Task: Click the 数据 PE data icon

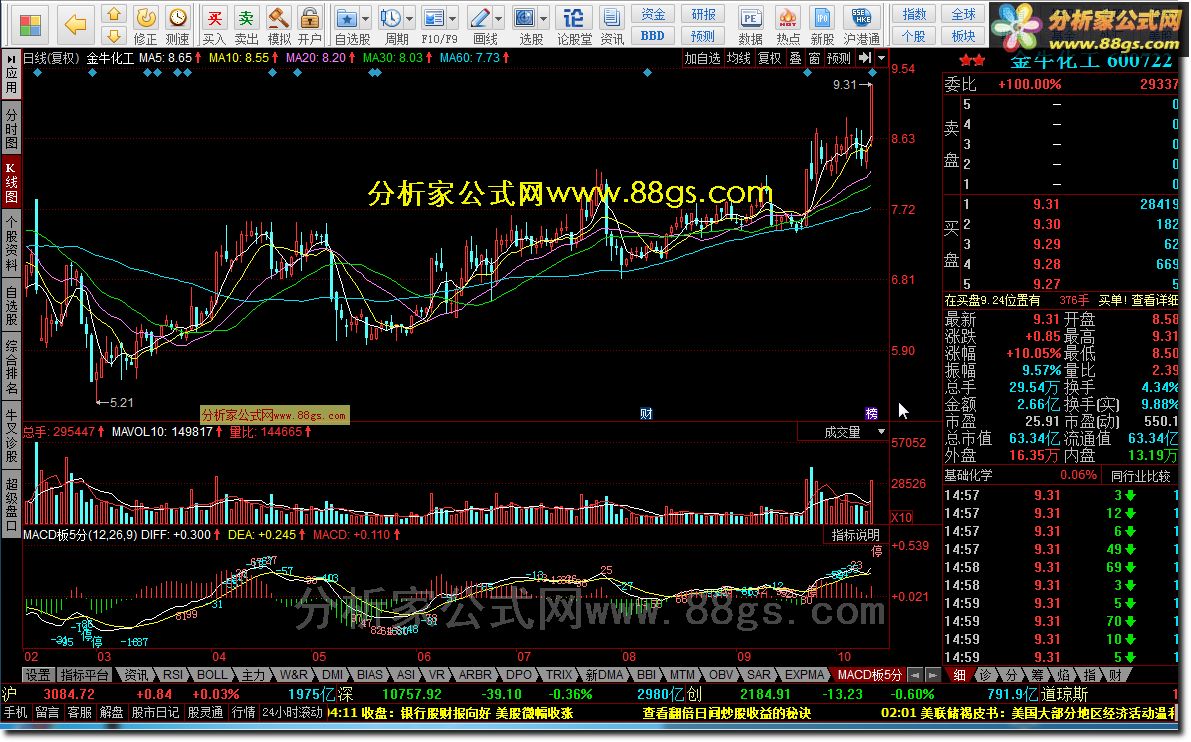Action: click(x=750, y=17)
